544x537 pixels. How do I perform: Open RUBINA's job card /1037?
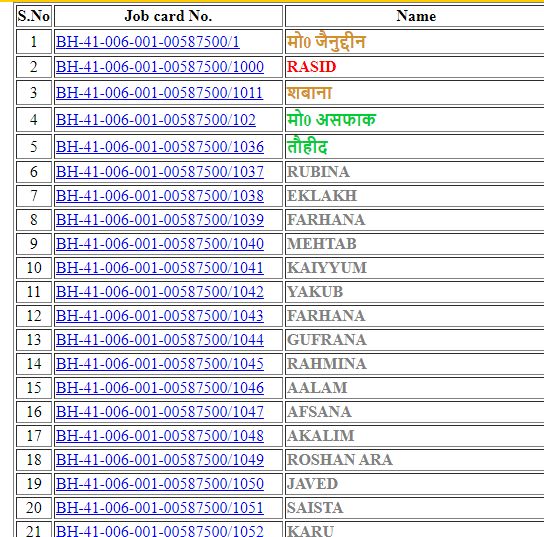(x=160, y=172)
